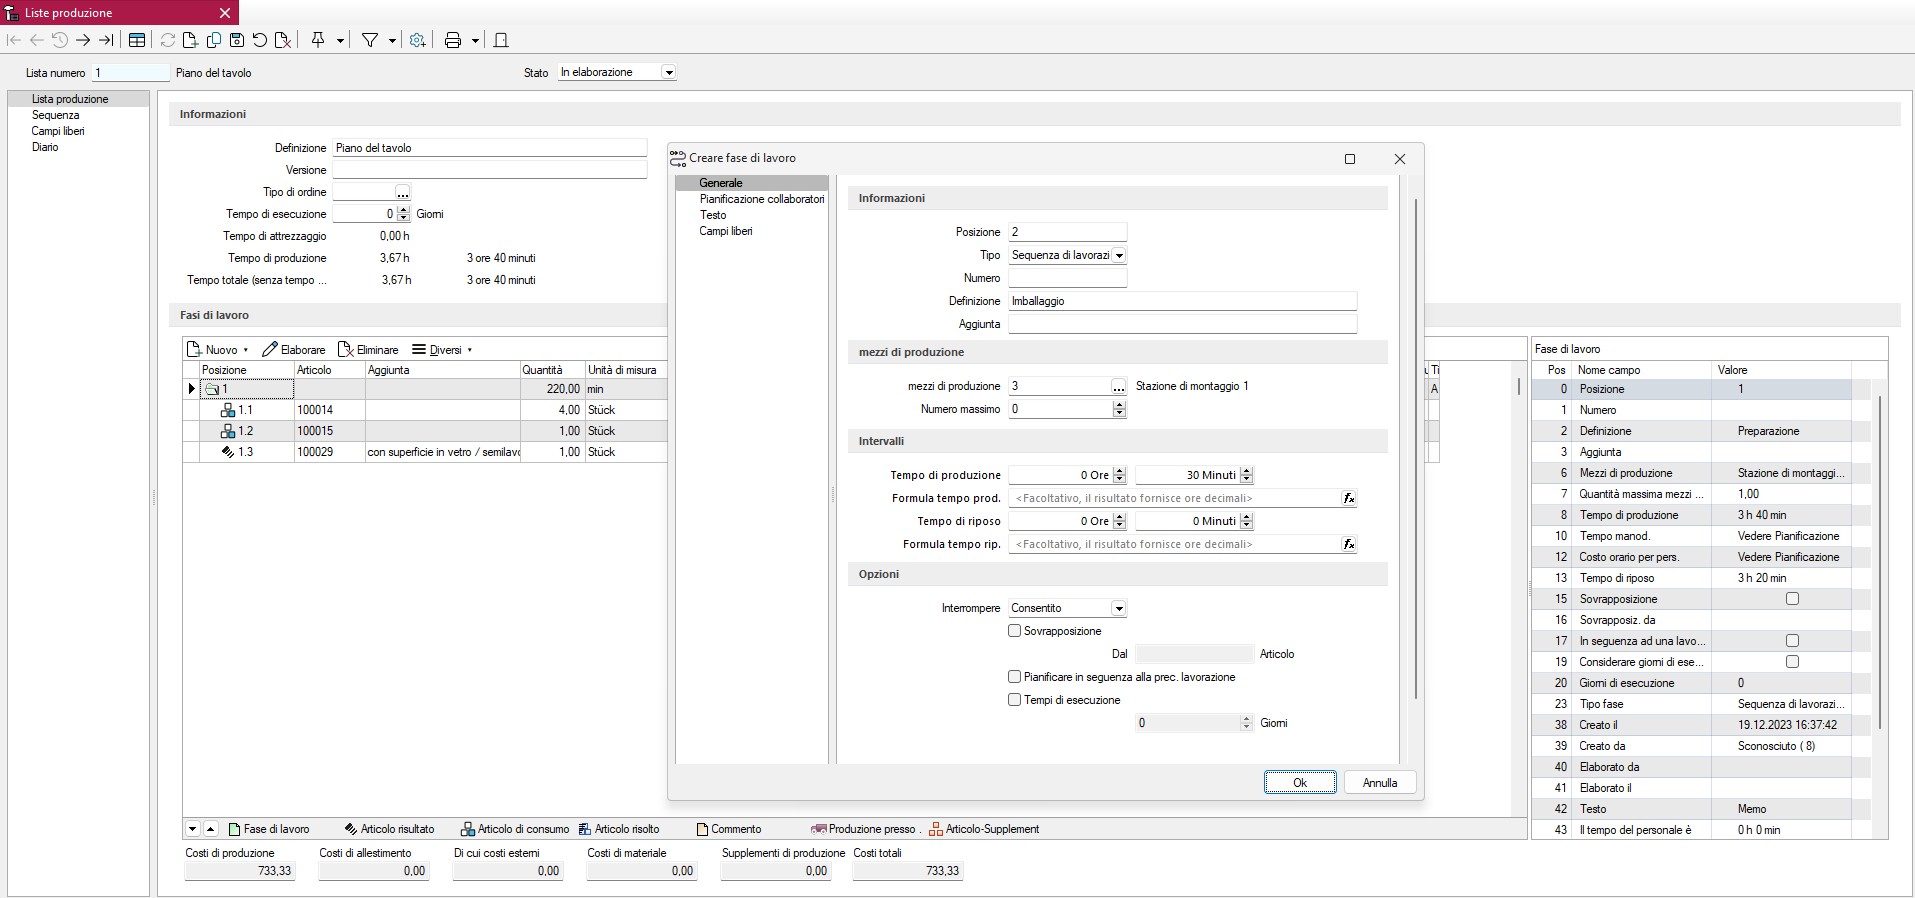This screenshot has height=898, width=1915.
Task: Click the save record icon in toolbar
Action: [237, 40]
